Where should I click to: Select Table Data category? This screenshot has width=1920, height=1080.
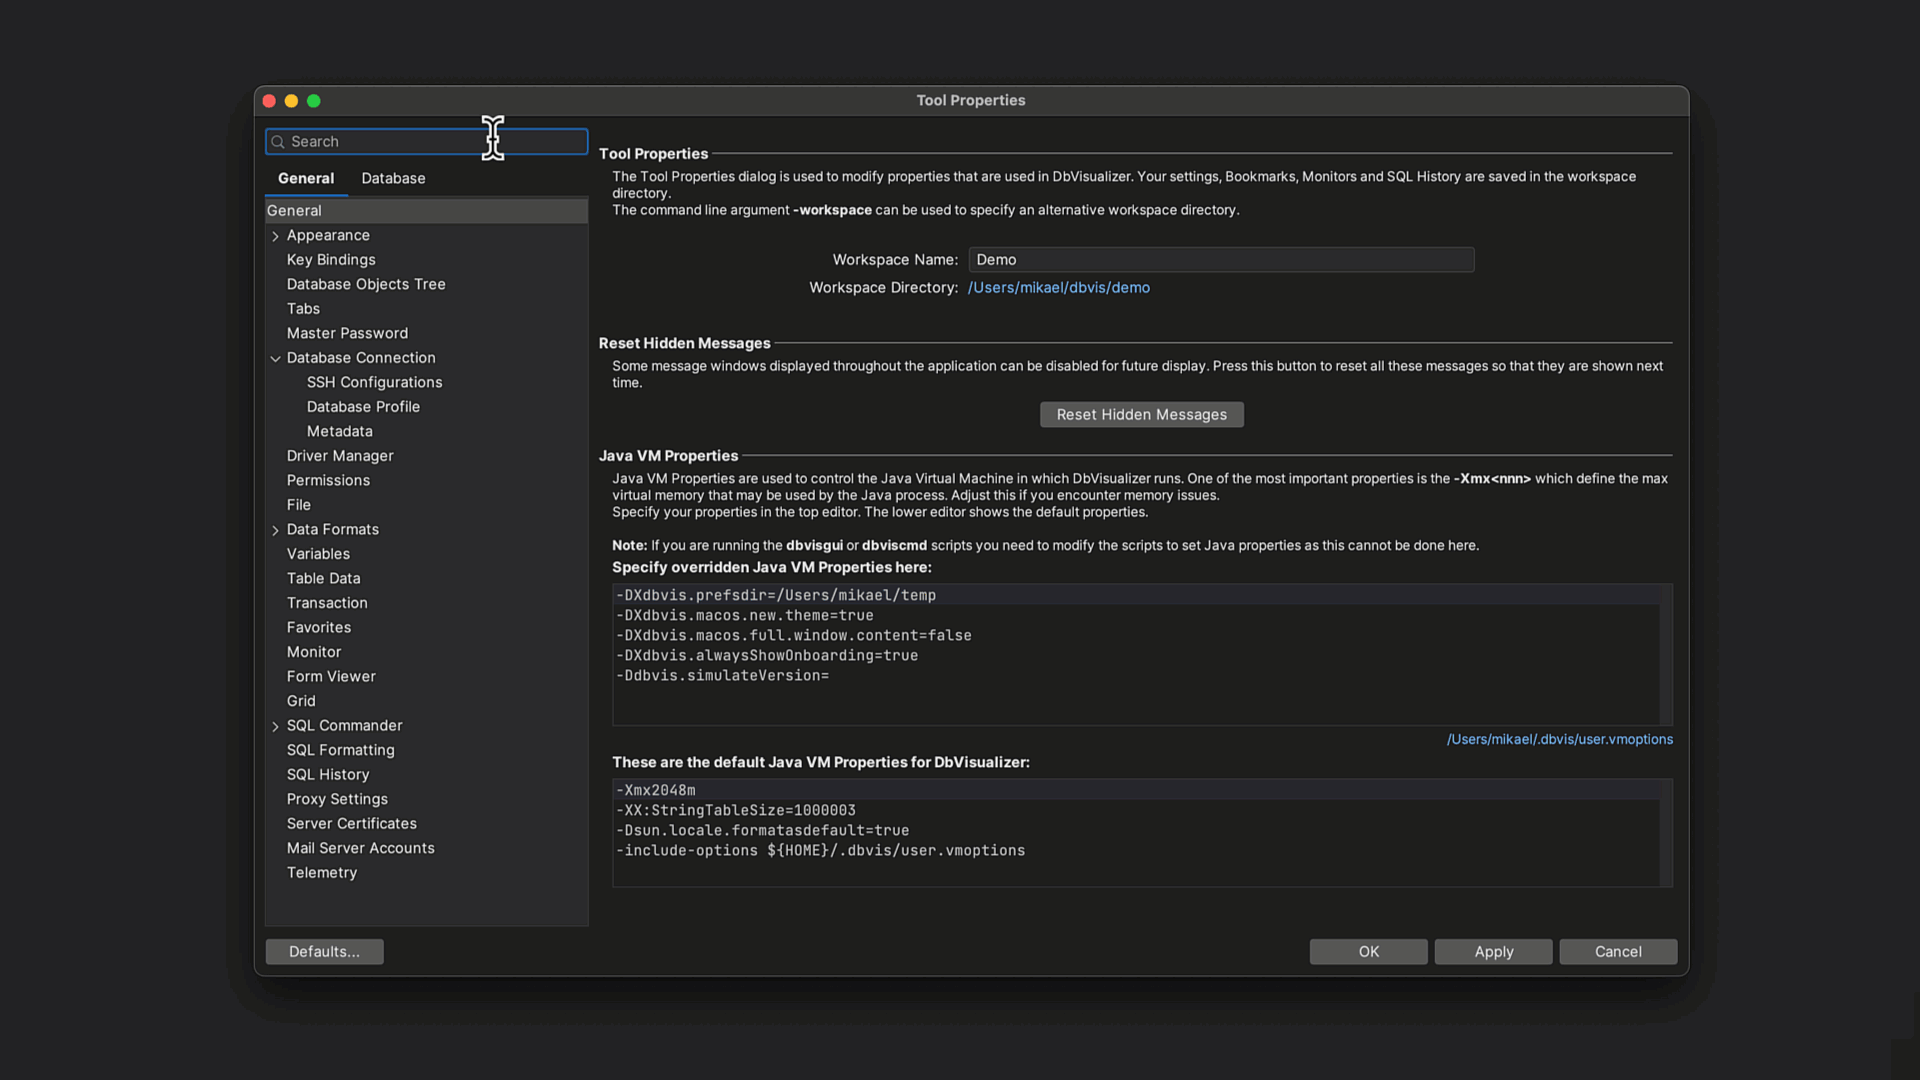[323, 578]
